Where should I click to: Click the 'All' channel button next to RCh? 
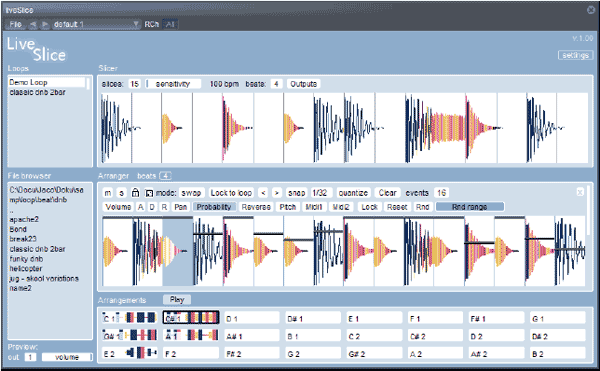[x=170, y=24]
